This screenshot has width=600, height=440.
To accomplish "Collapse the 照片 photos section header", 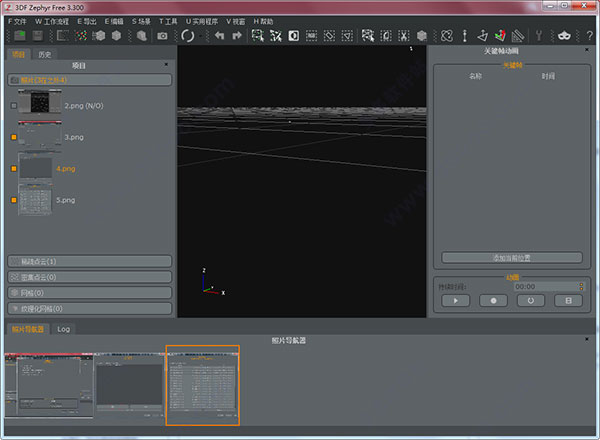I will [x=90, y=80].
